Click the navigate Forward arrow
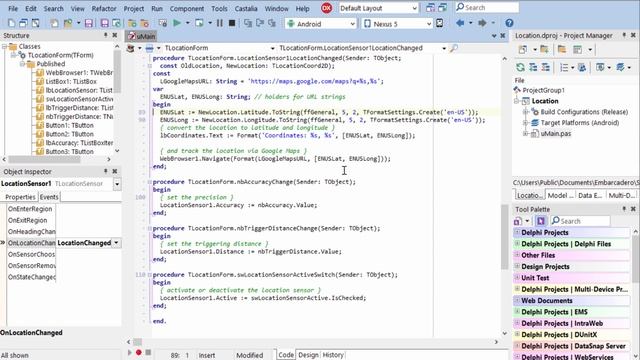The width and height of the screenshot is (640, 360). (482, 23)
